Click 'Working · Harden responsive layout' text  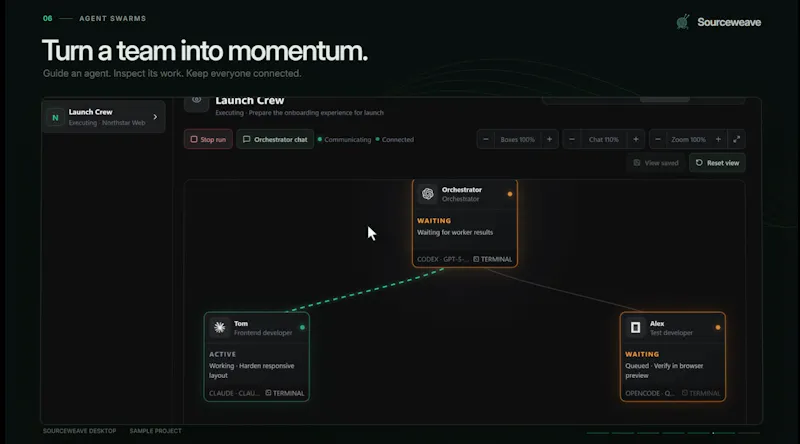coord(252,371)
